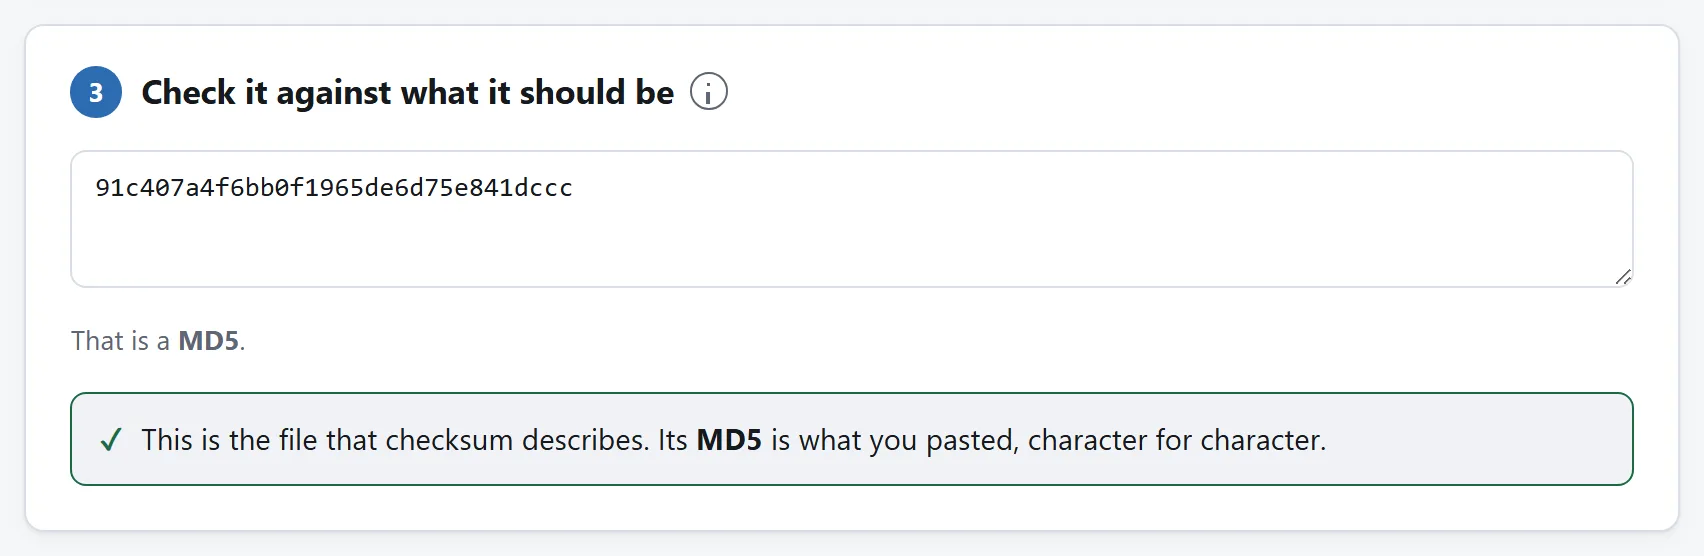
Task: Click the heading 'Check it against what it should be'
Action: pyautogui.click(x=408, y=92)
